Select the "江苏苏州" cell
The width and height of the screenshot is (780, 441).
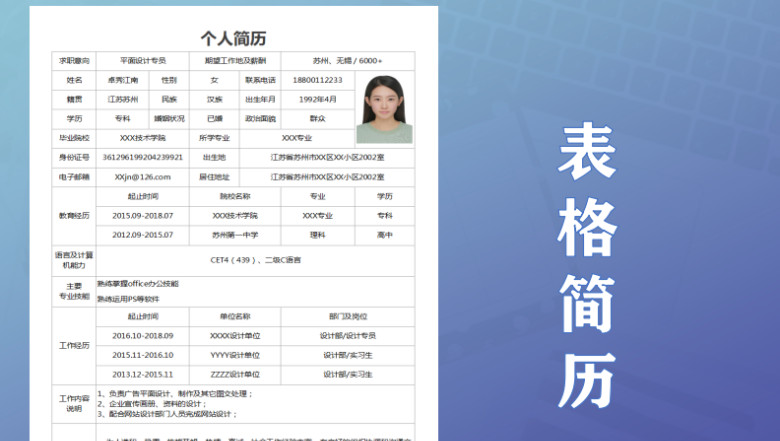click(123, 99)
